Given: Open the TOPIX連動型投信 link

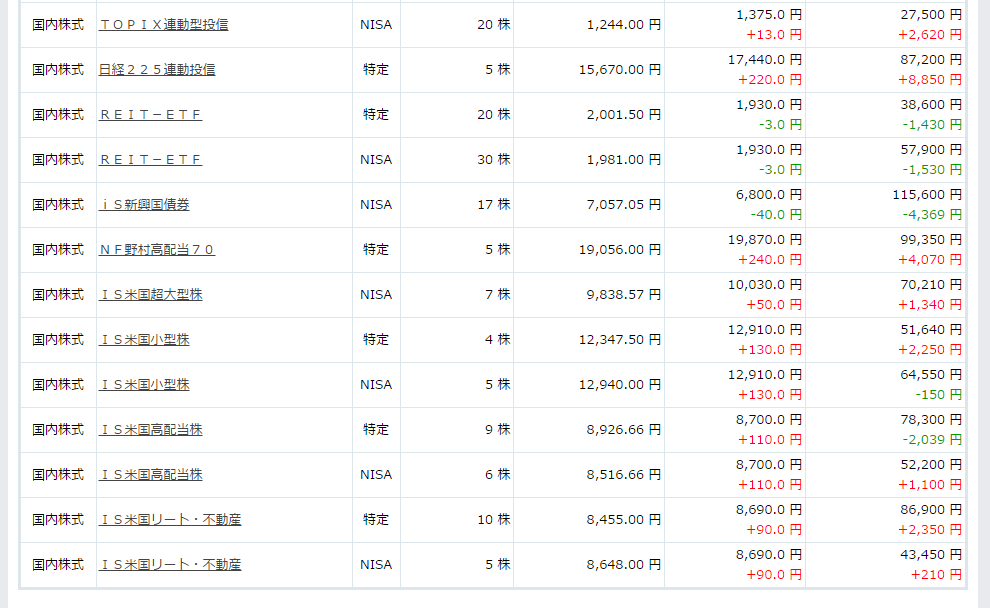Looking at the screenshot, I should coord(164,25).
